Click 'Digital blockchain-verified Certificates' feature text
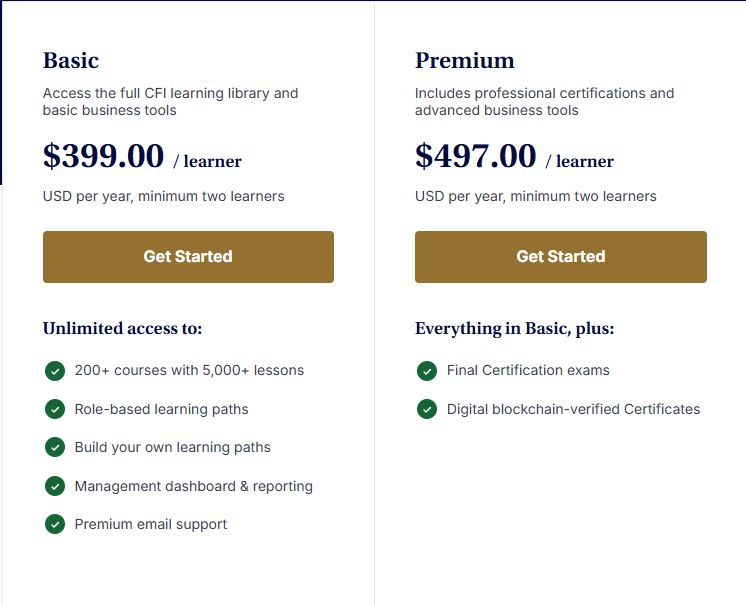 [x=573, y=409]
